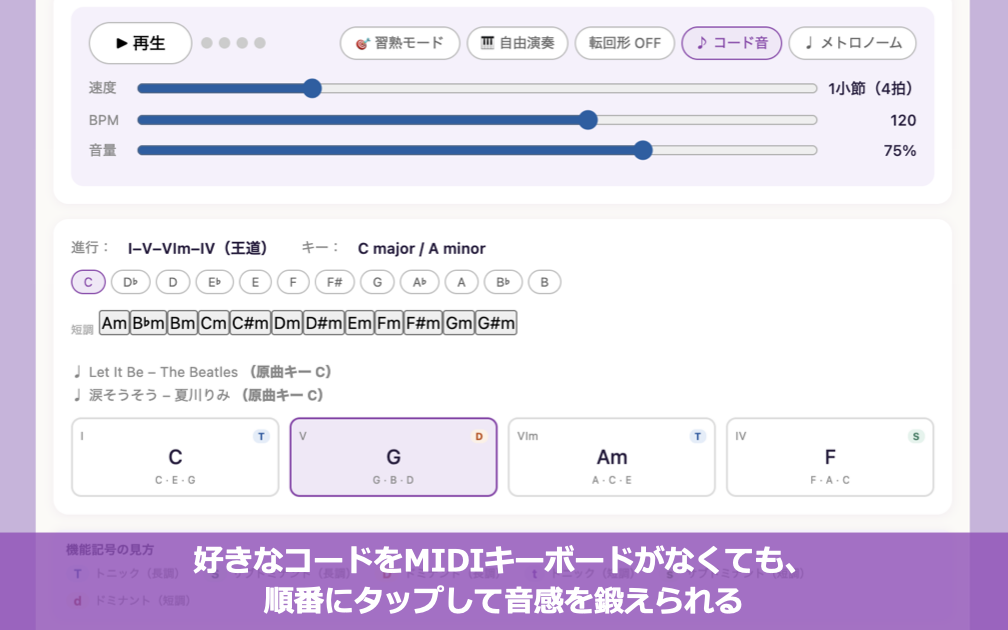Open 自由演奏 free play mode

tap(518, 43)
